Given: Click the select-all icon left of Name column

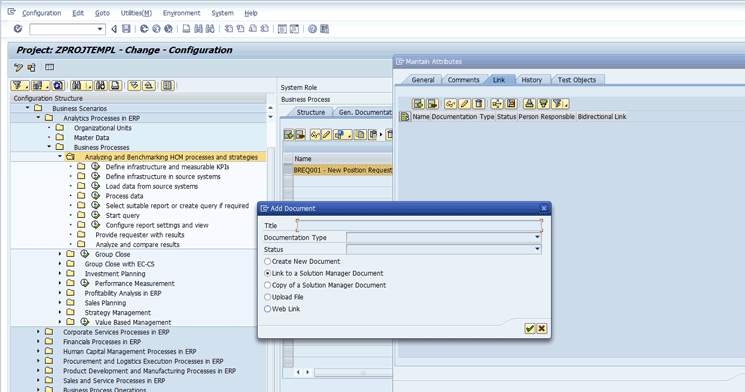Looking at the screenshot, I should click(x=404, y=116).
